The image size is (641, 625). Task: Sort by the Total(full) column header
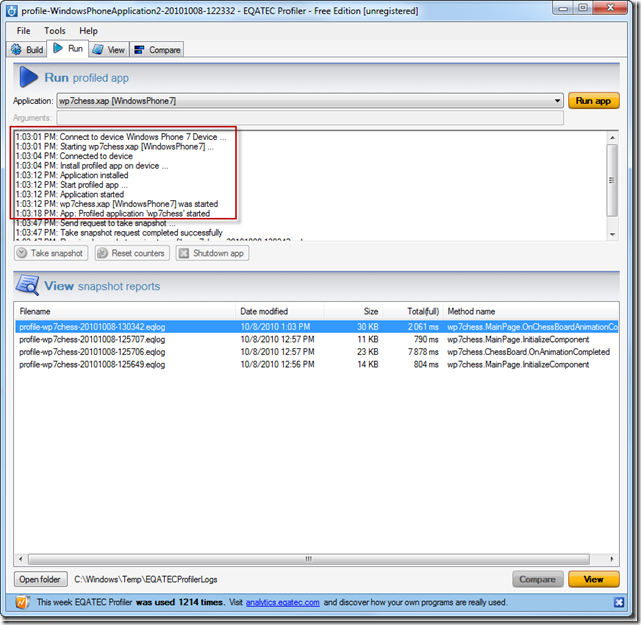[x=412, y=311]
